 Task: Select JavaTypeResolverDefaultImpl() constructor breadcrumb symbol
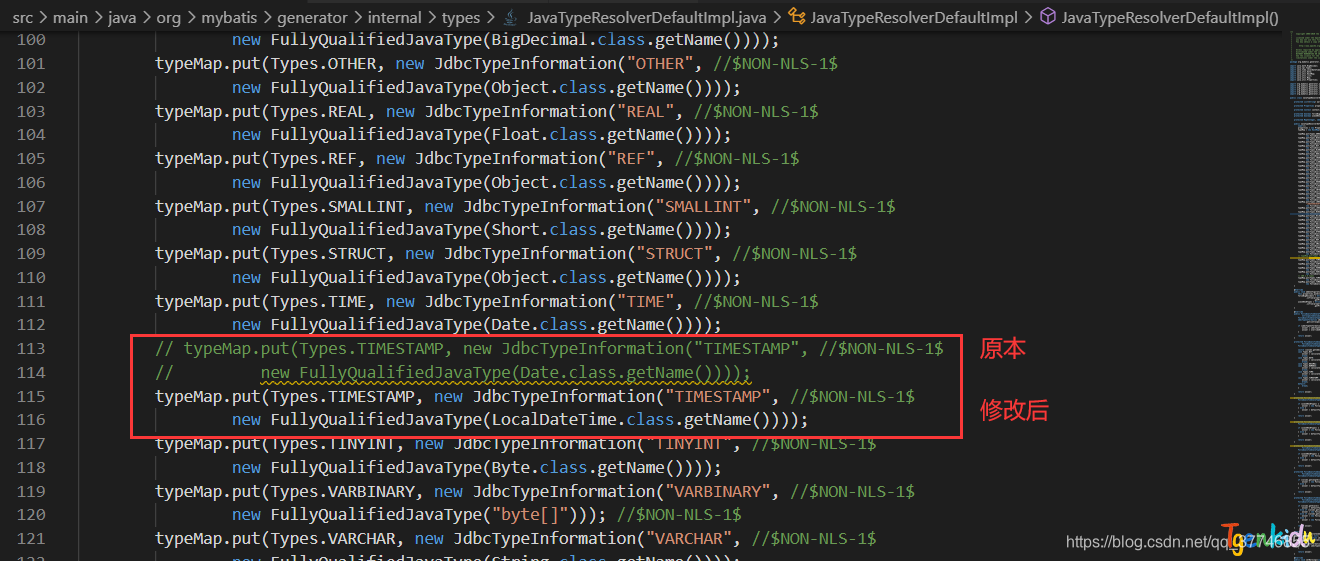(1170, 17)
